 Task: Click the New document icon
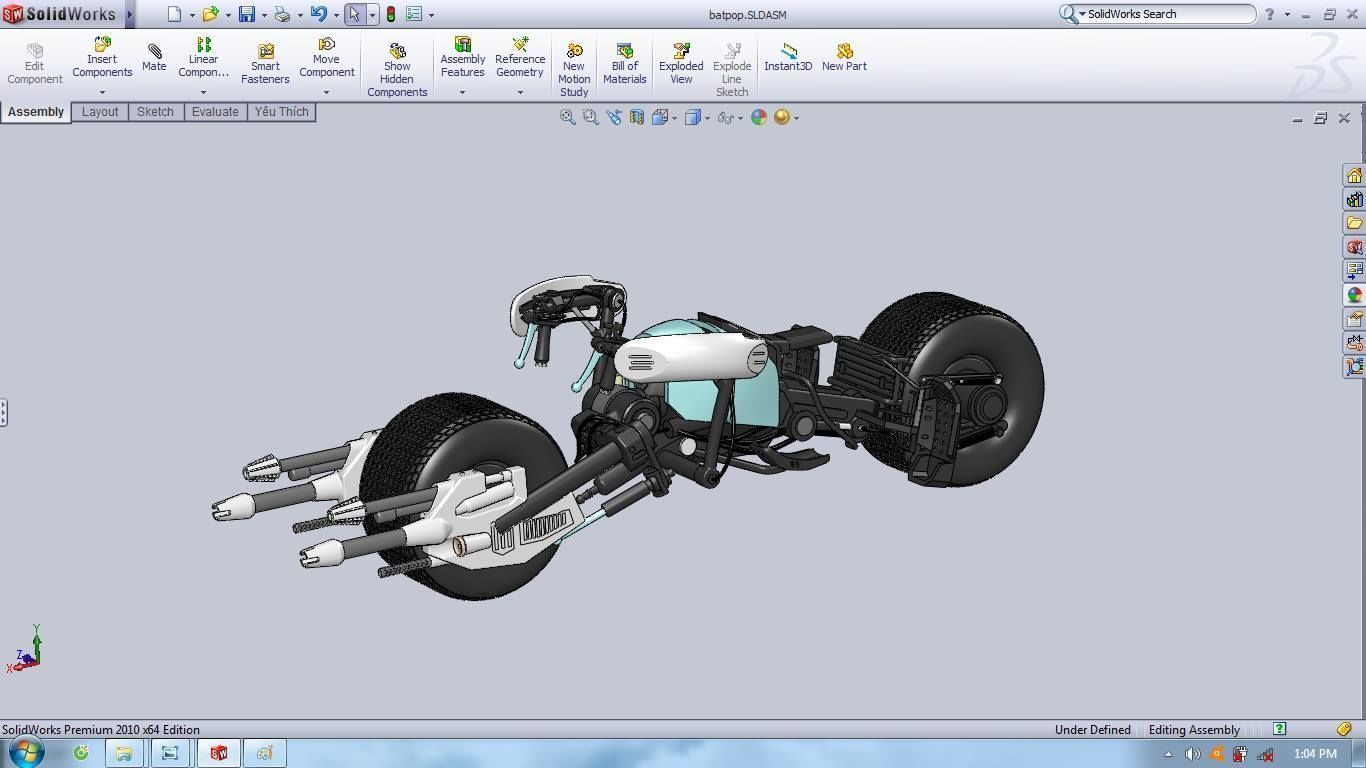coord(174,14)
